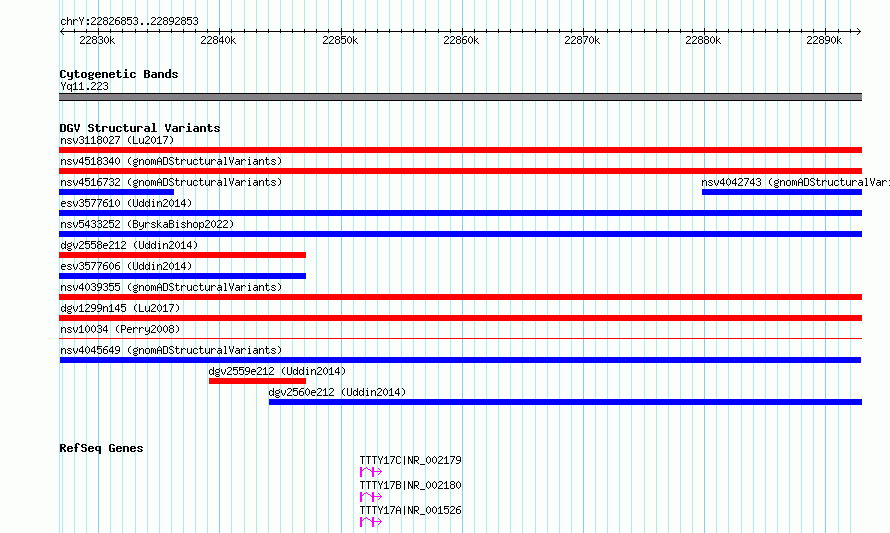This screenshot has height=533, width=890.
Task: Select the nsv4039355 gnomAD red bar
Action: coord(460,297)
